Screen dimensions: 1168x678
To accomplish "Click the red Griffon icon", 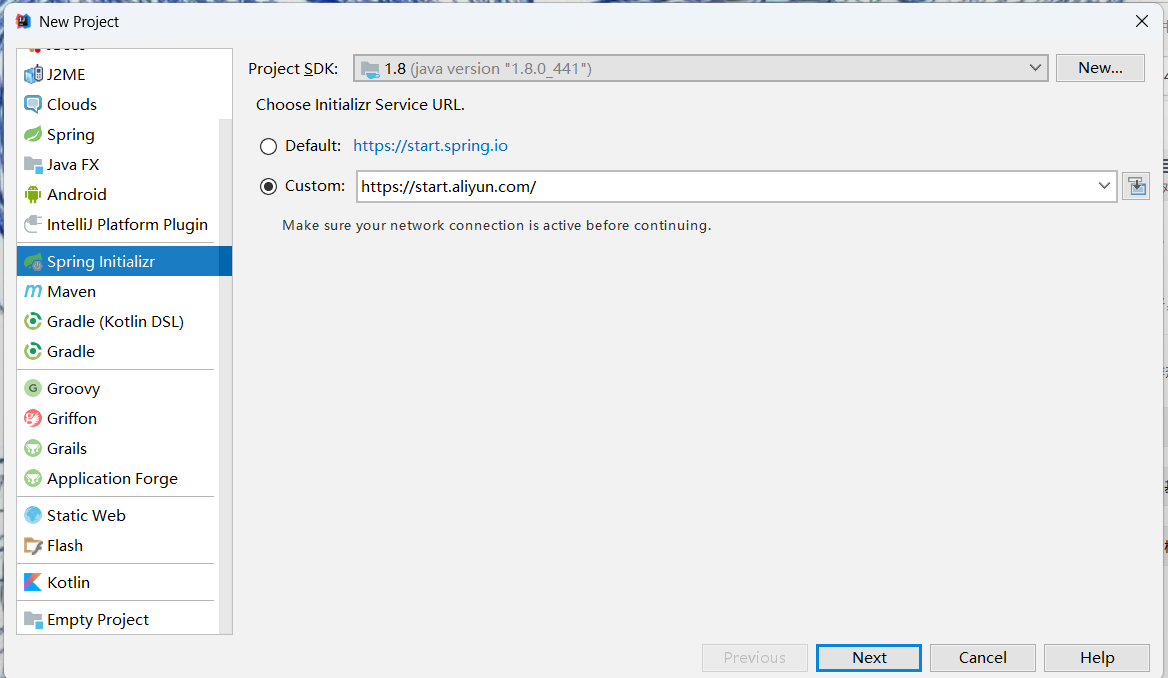I will pos(33,418).
